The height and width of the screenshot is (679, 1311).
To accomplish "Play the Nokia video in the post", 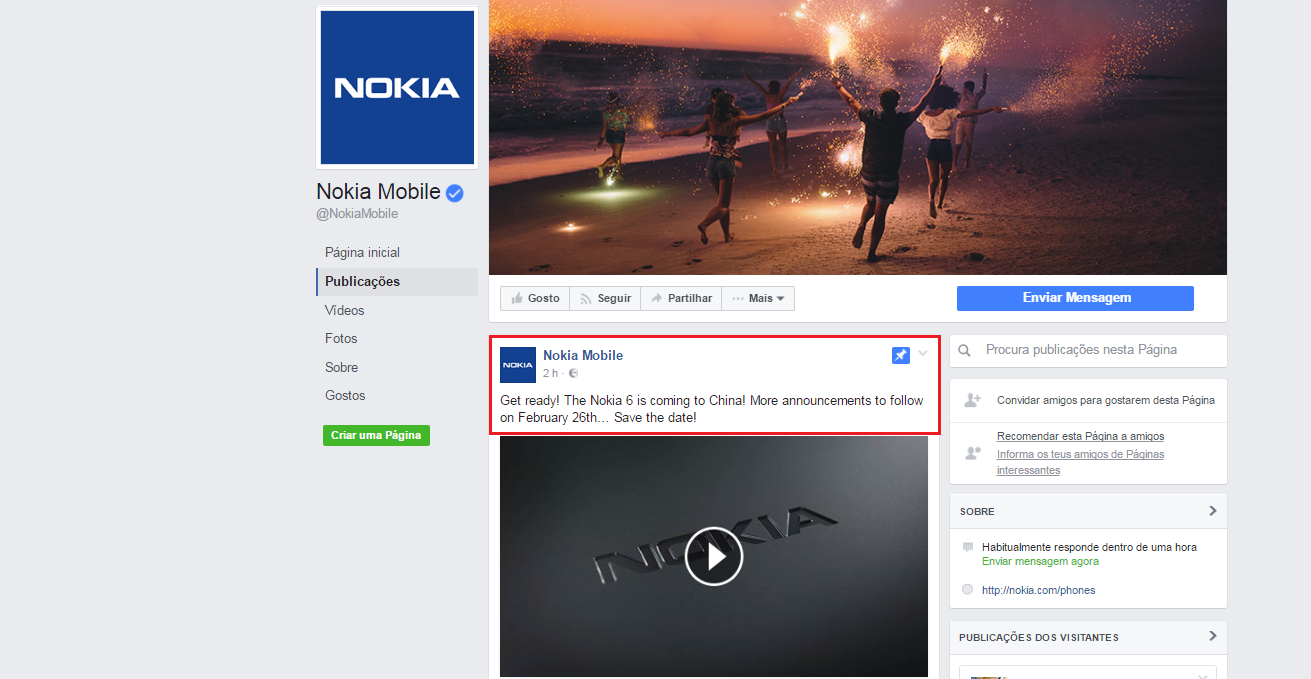I will 714,556.
